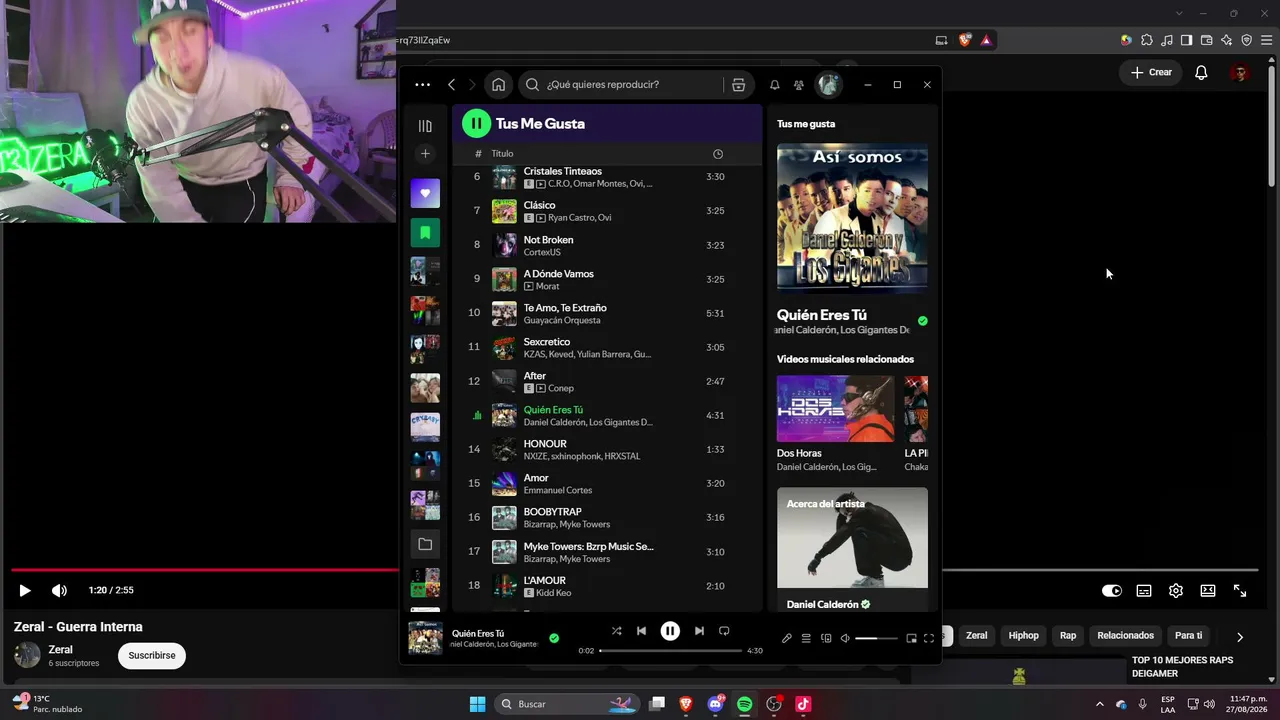Screen dimensions: 1280x720
Task: Adjust Spotify volume slider
Action: point(876,638)
